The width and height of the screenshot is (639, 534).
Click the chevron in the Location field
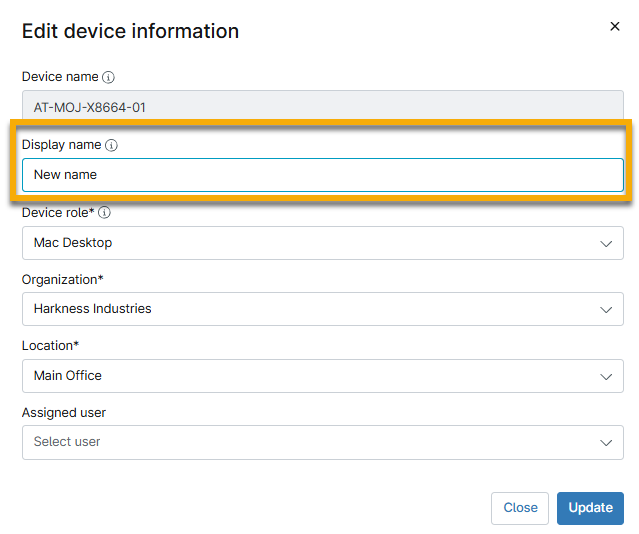tap(606, 376)
